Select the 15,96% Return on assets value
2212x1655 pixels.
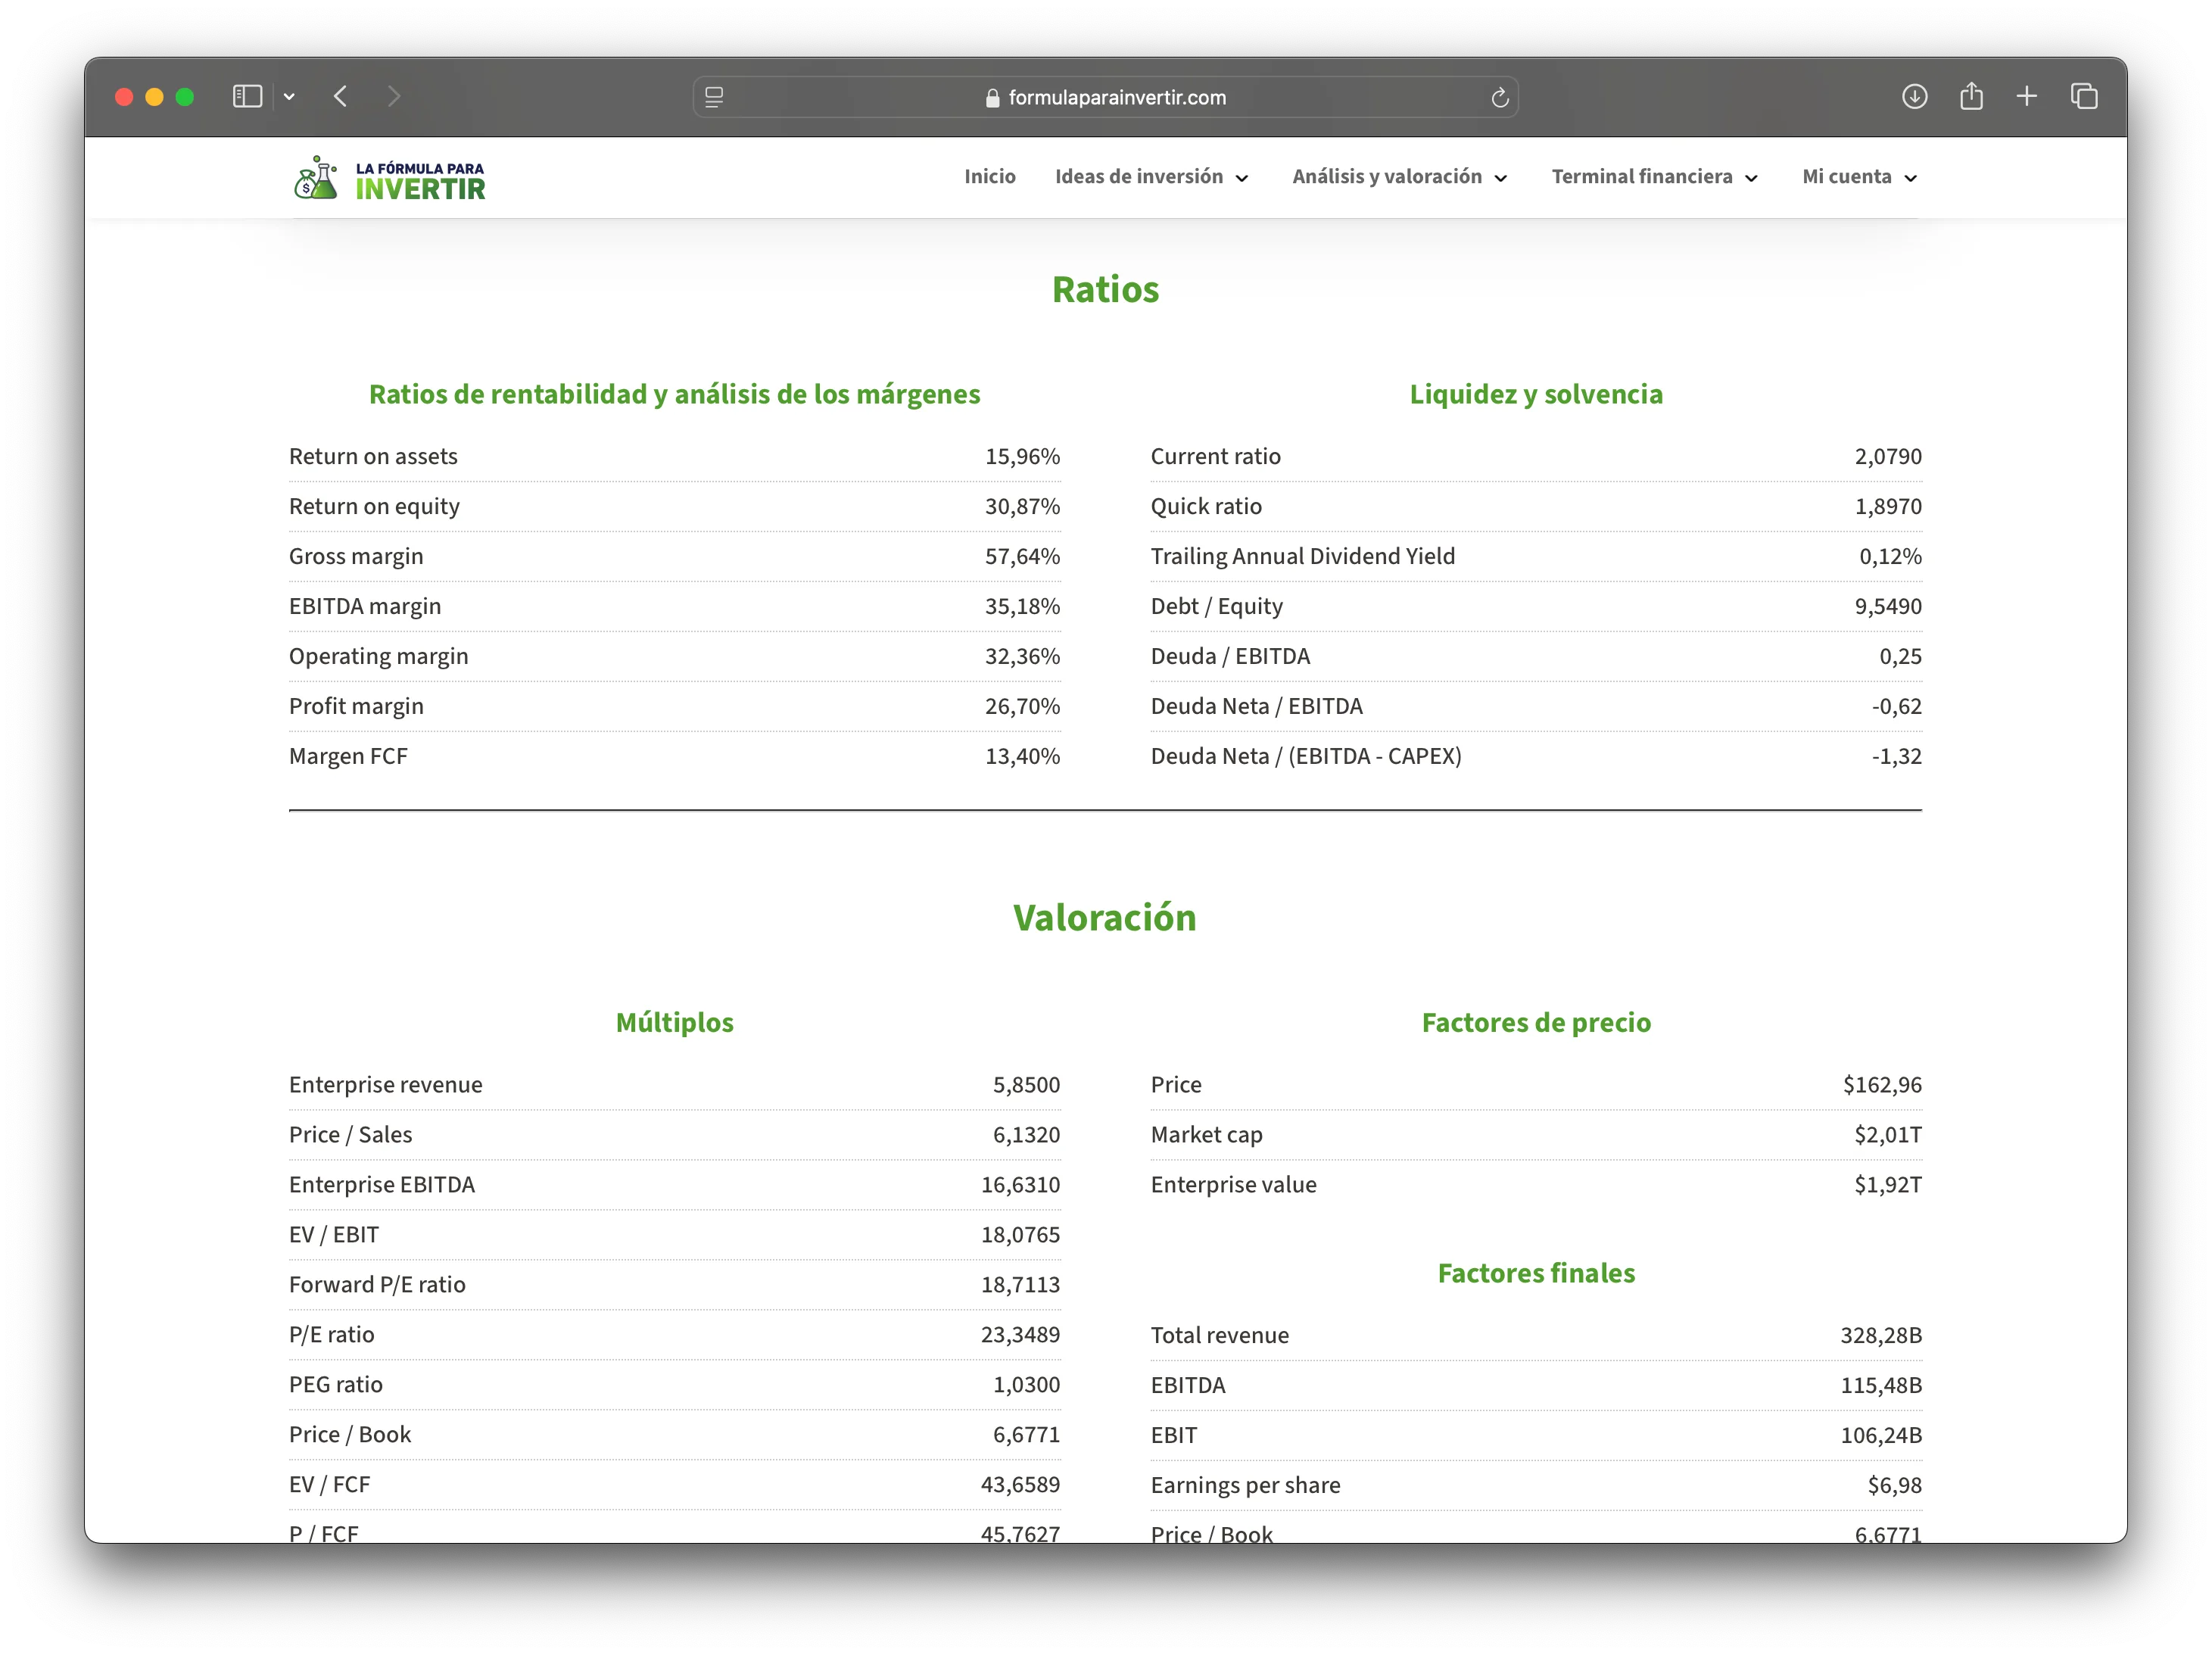coord(1022,456)
